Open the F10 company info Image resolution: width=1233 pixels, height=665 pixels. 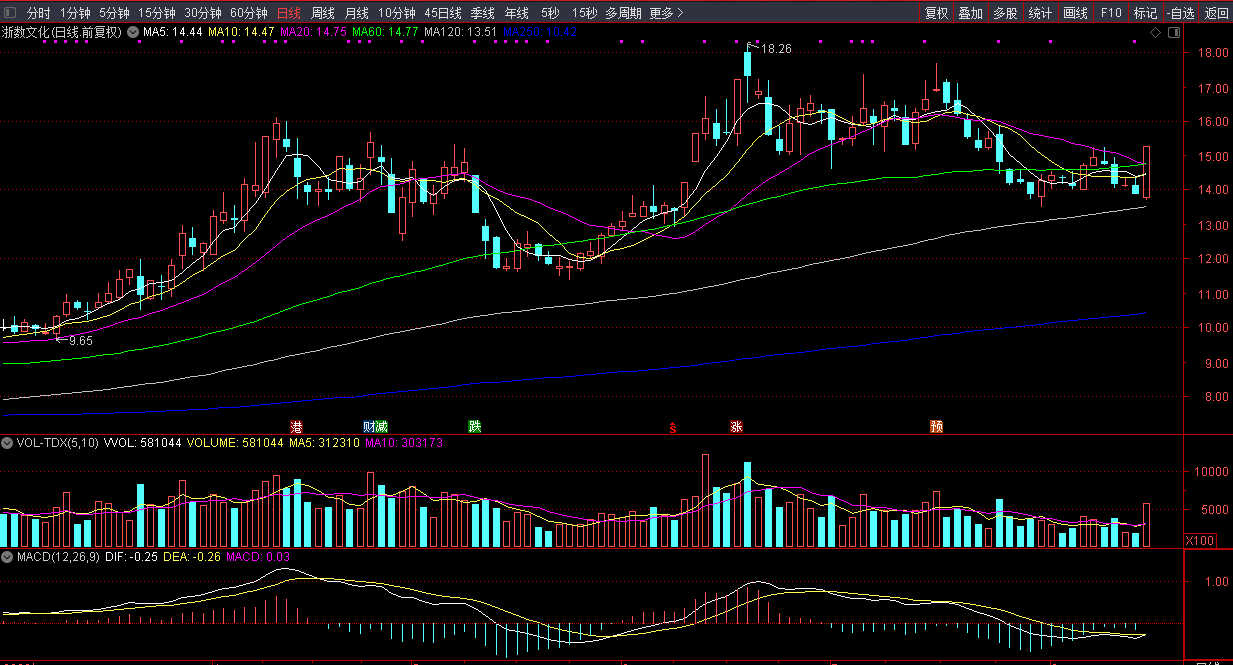(1110, 13)
